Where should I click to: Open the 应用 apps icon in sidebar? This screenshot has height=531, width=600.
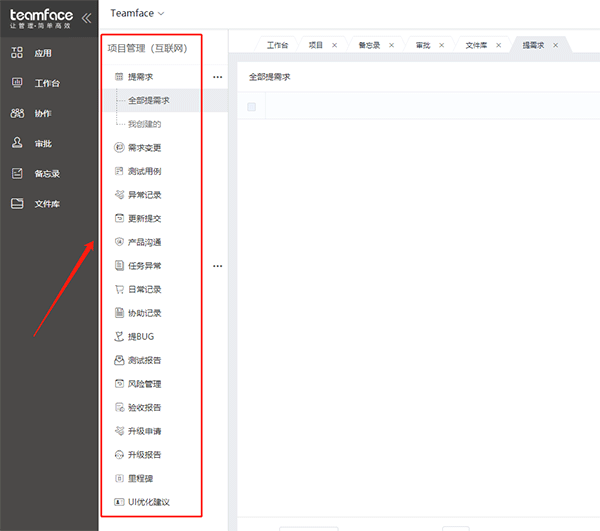pyautogui.click(x=17, y=52)
